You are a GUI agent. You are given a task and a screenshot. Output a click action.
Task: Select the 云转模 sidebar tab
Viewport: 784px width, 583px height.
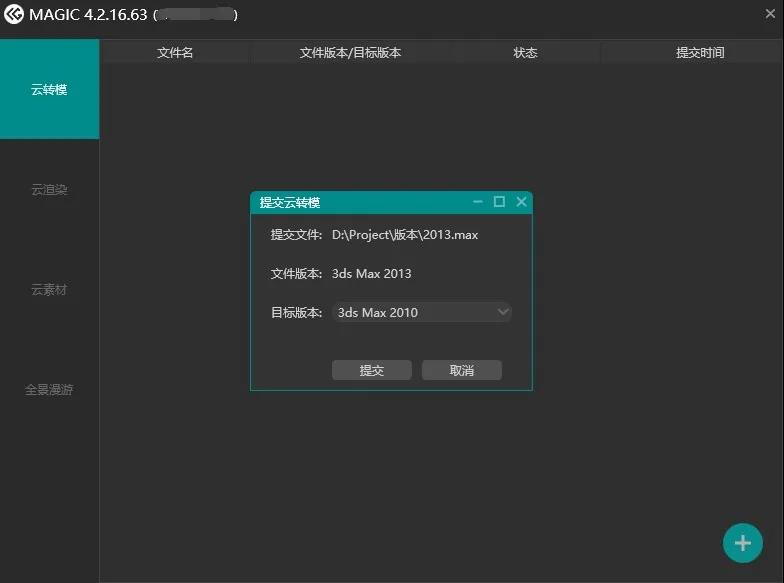pos(49,90)
